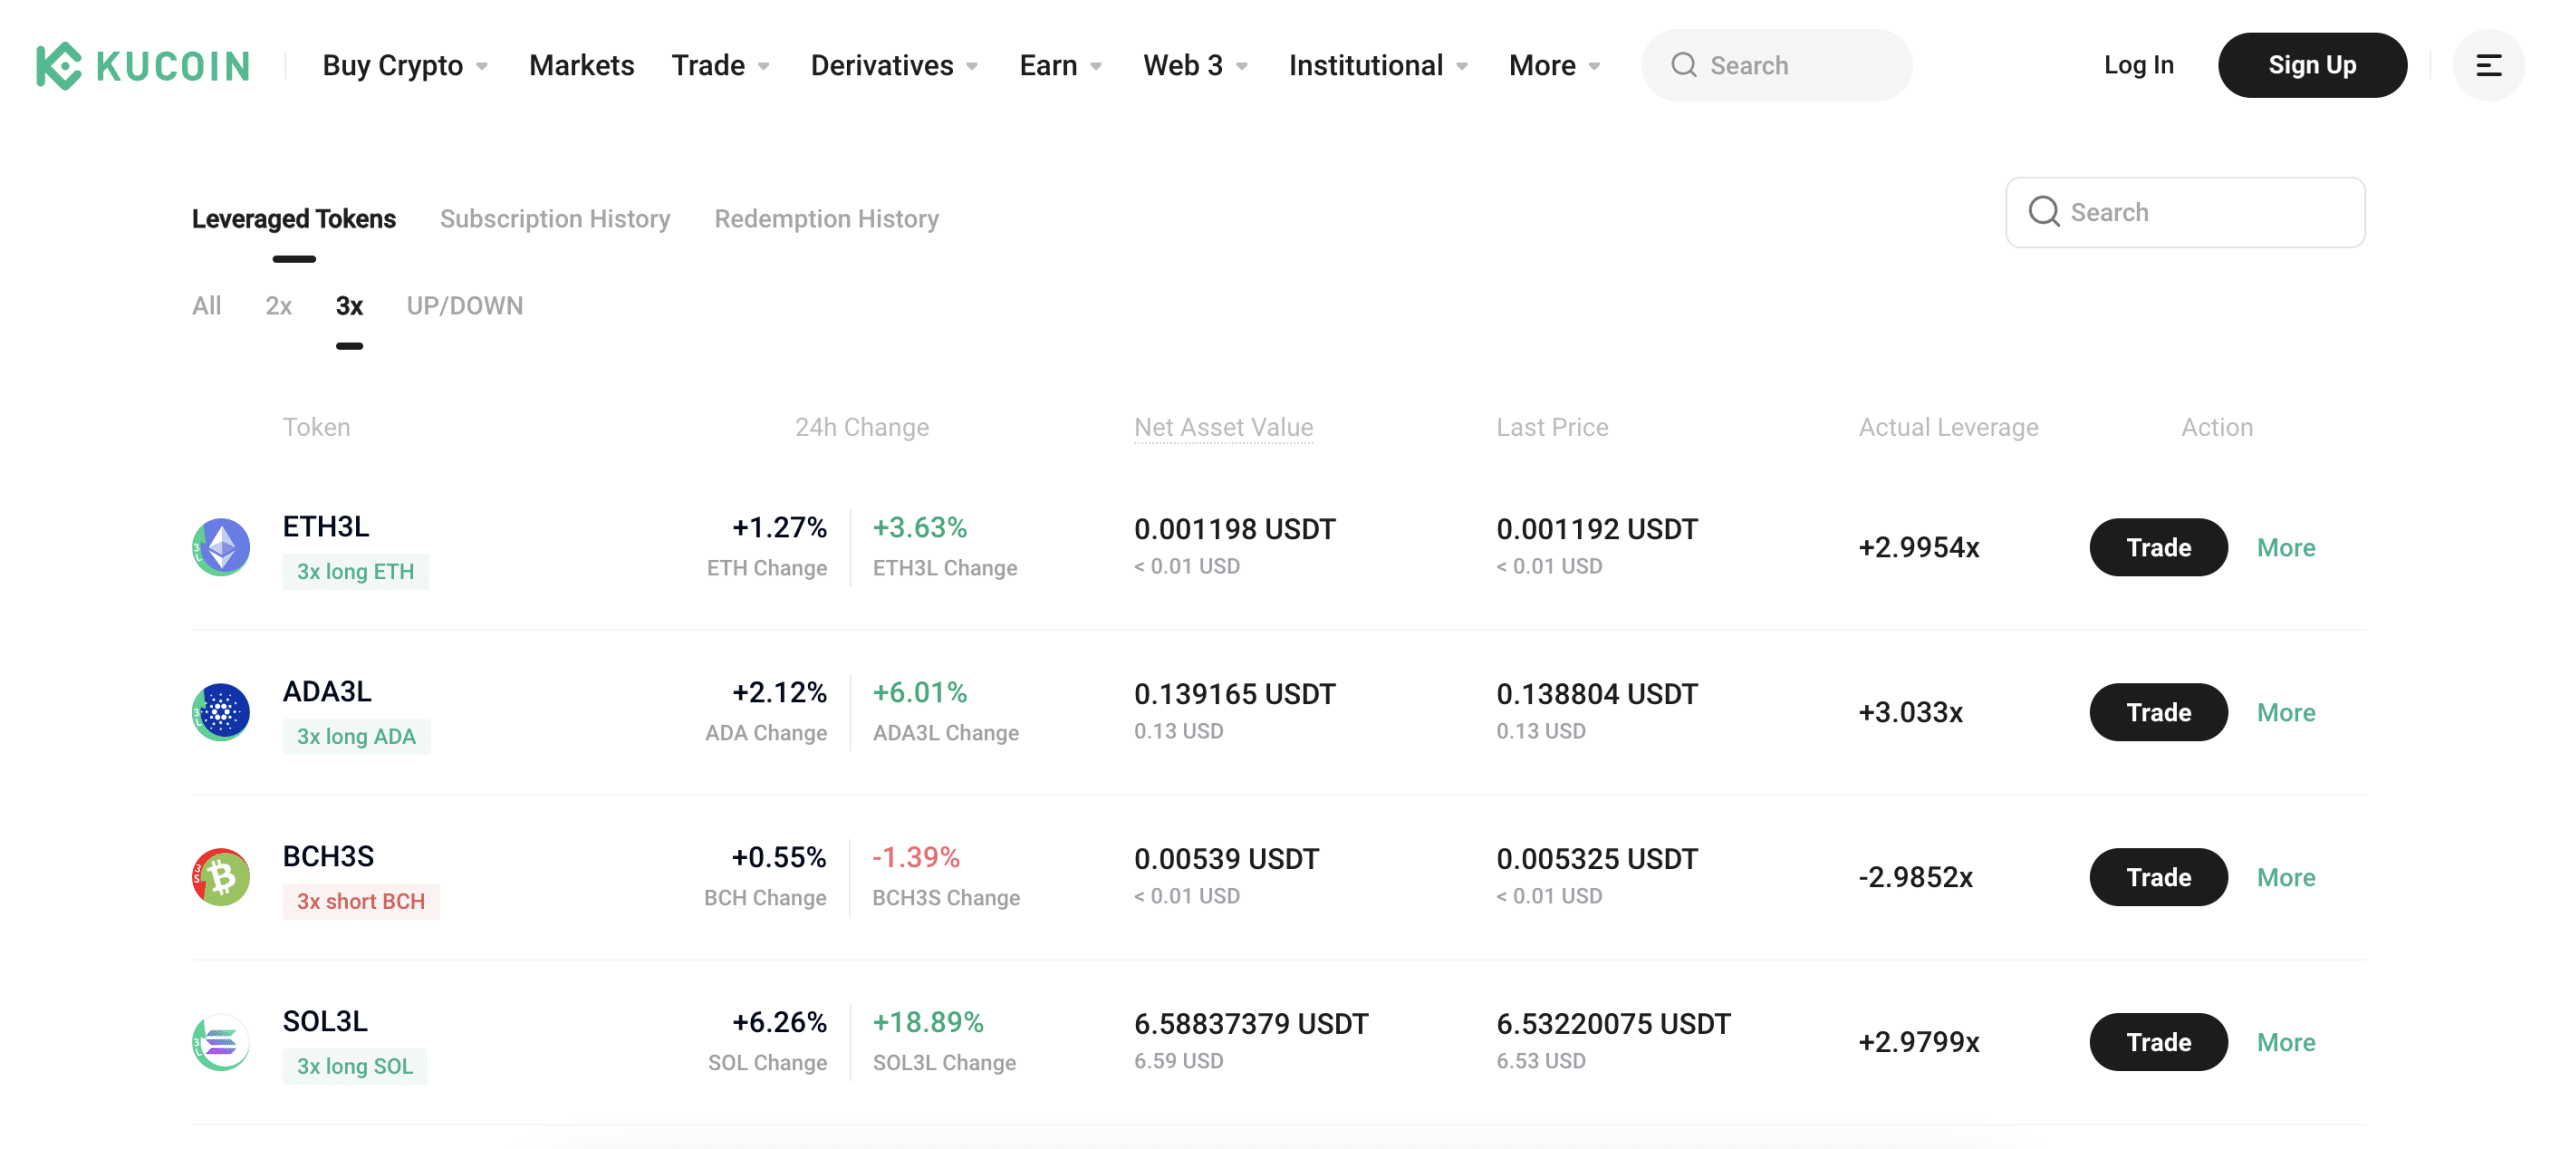Click the '3x short BCH' tag
Image resolution: width=2560 pixels, height=1149 pixels.
click(x=361, y=902)
